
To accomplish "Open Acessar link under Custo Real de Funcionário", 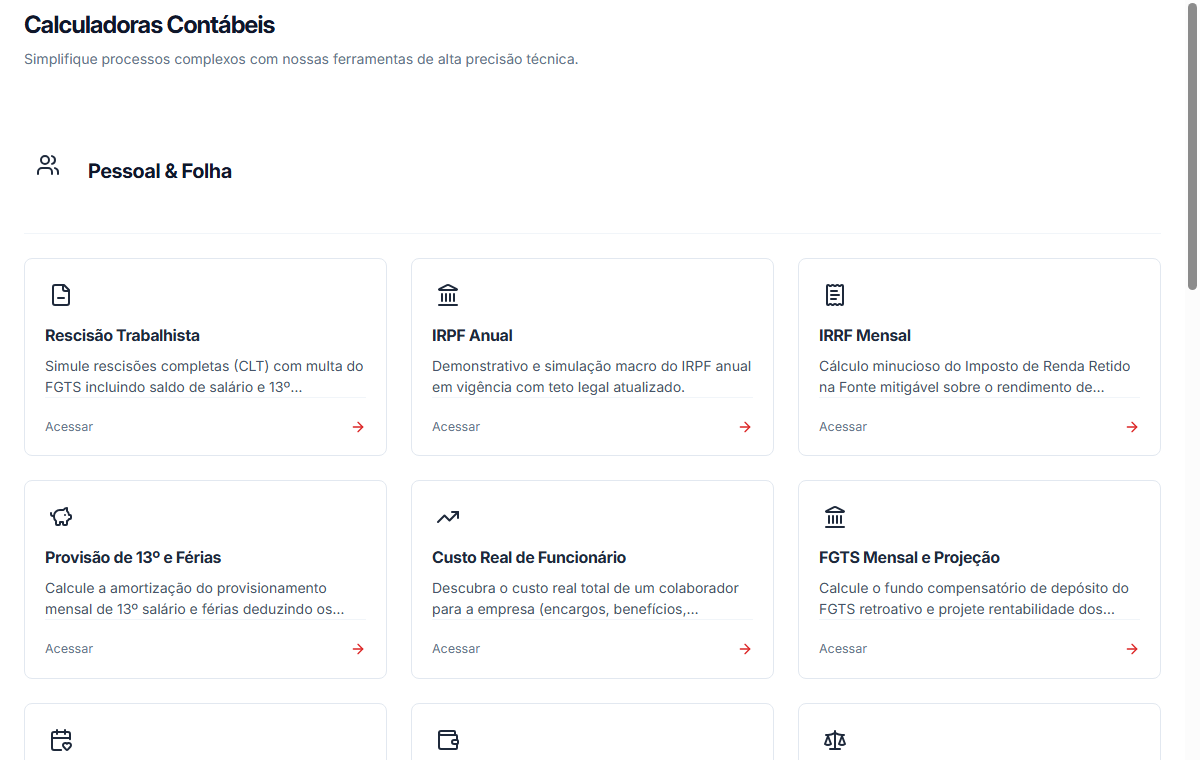I will tap(456, 649).
